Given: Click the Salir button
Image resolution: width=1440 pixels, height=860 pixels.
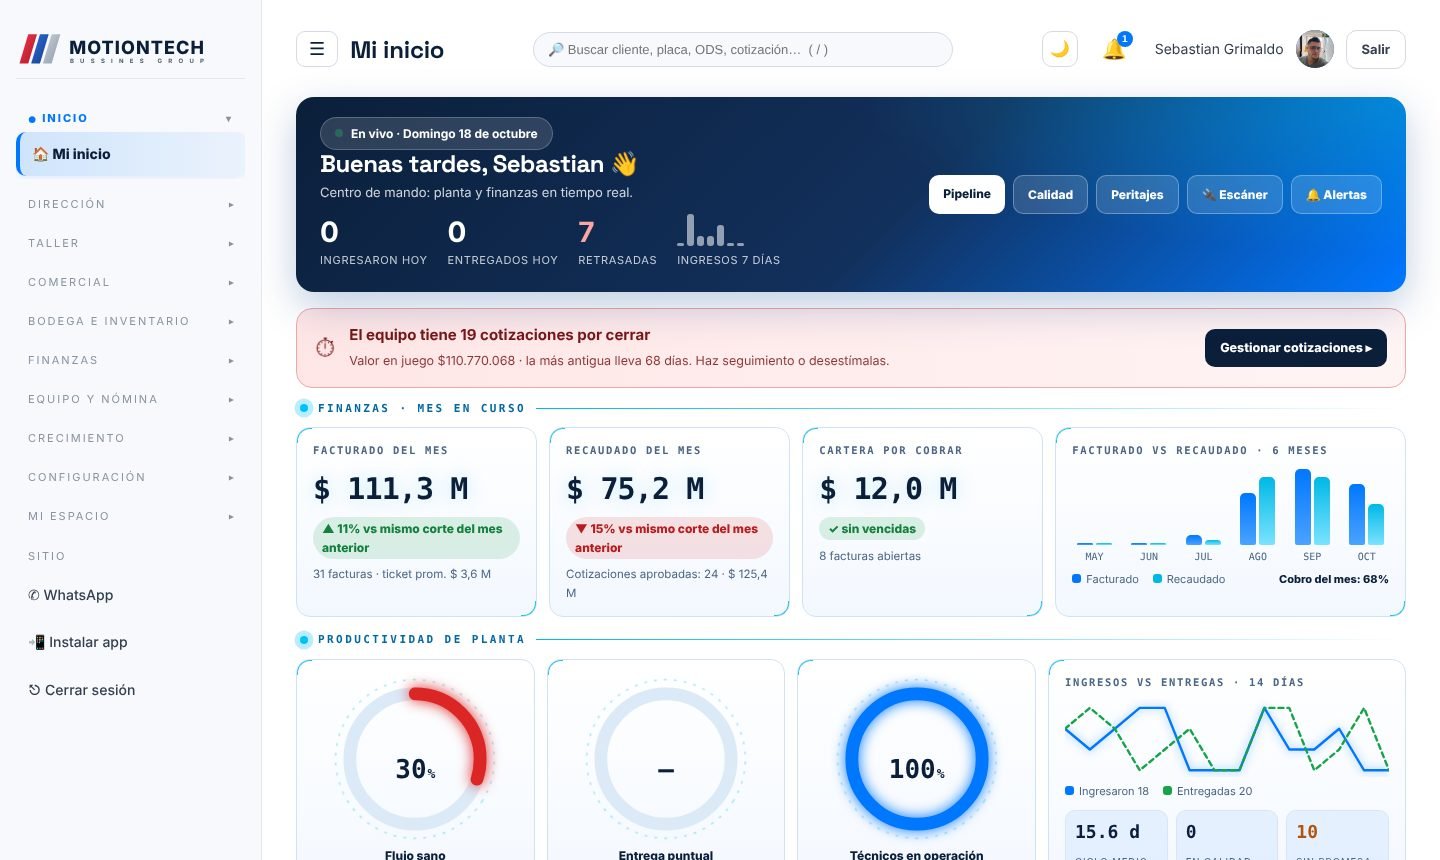Looking at the screenshot, I should point(1376,49).
